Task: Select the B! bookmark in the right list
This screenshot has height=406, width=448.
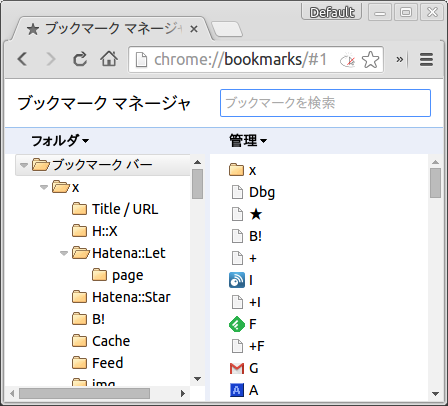Action: 246,236
